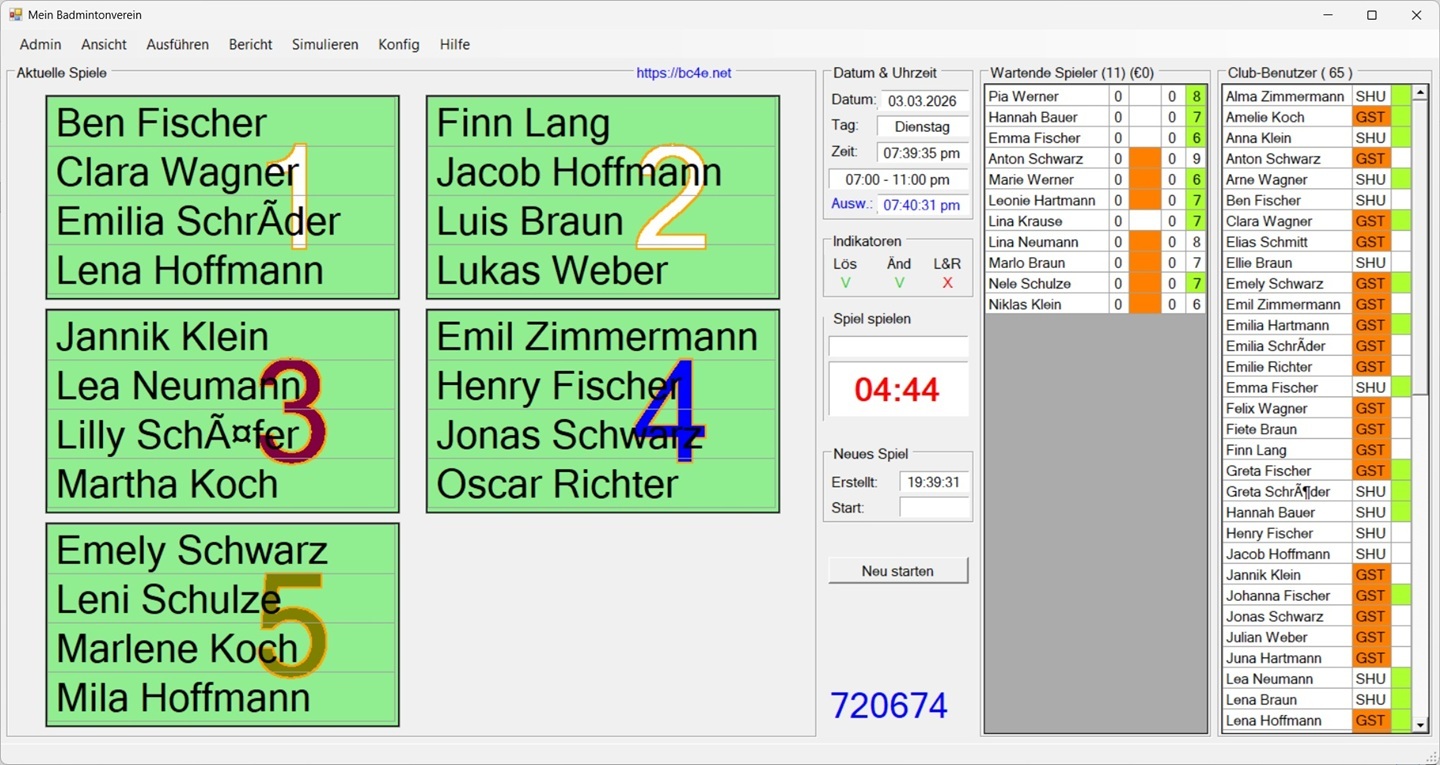The width and height of the screenshot is (1440, 765).
Task: Click the app icon in title bar
Action: pyautogui.click(x=15, y=15)
